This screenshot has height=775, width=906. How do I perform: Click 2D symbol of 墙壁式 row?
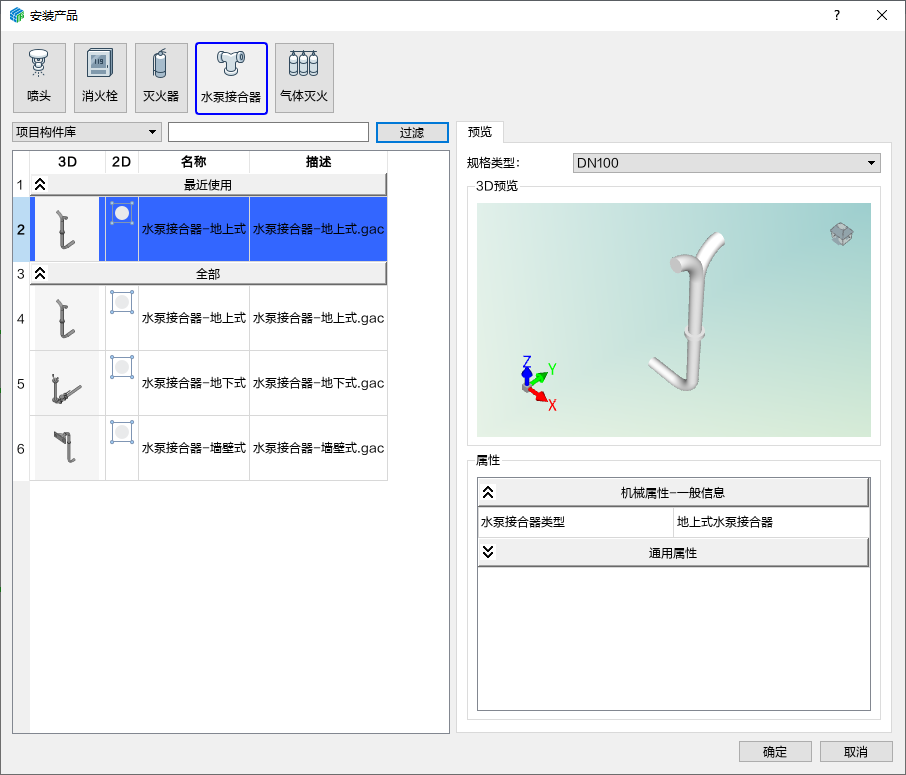pyautogui.click(x=122, y=432)
